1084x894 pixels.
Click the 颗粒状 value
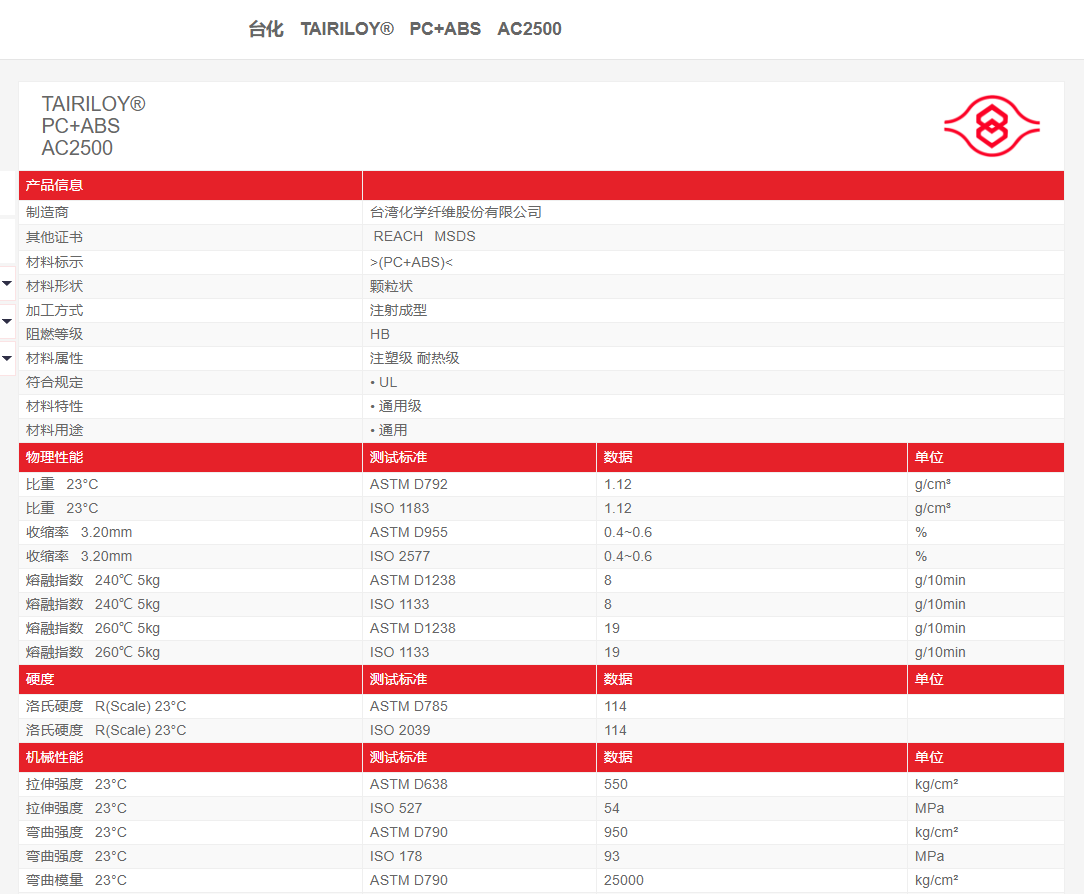391,286
